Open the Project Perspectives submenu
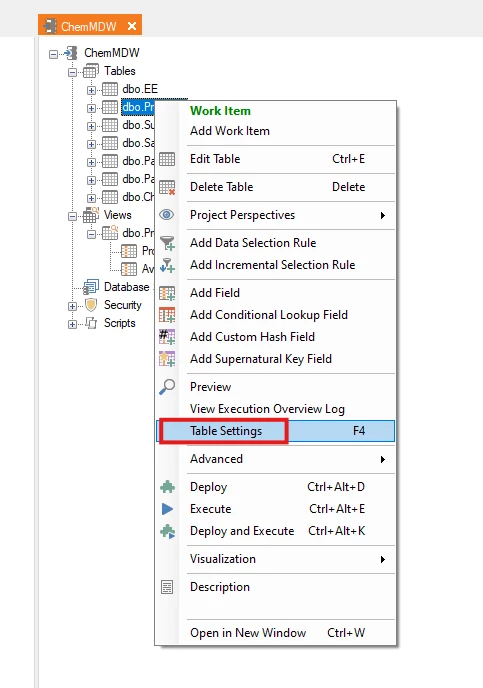Screen dimensions: 483x688 click(x=275, y=215)
